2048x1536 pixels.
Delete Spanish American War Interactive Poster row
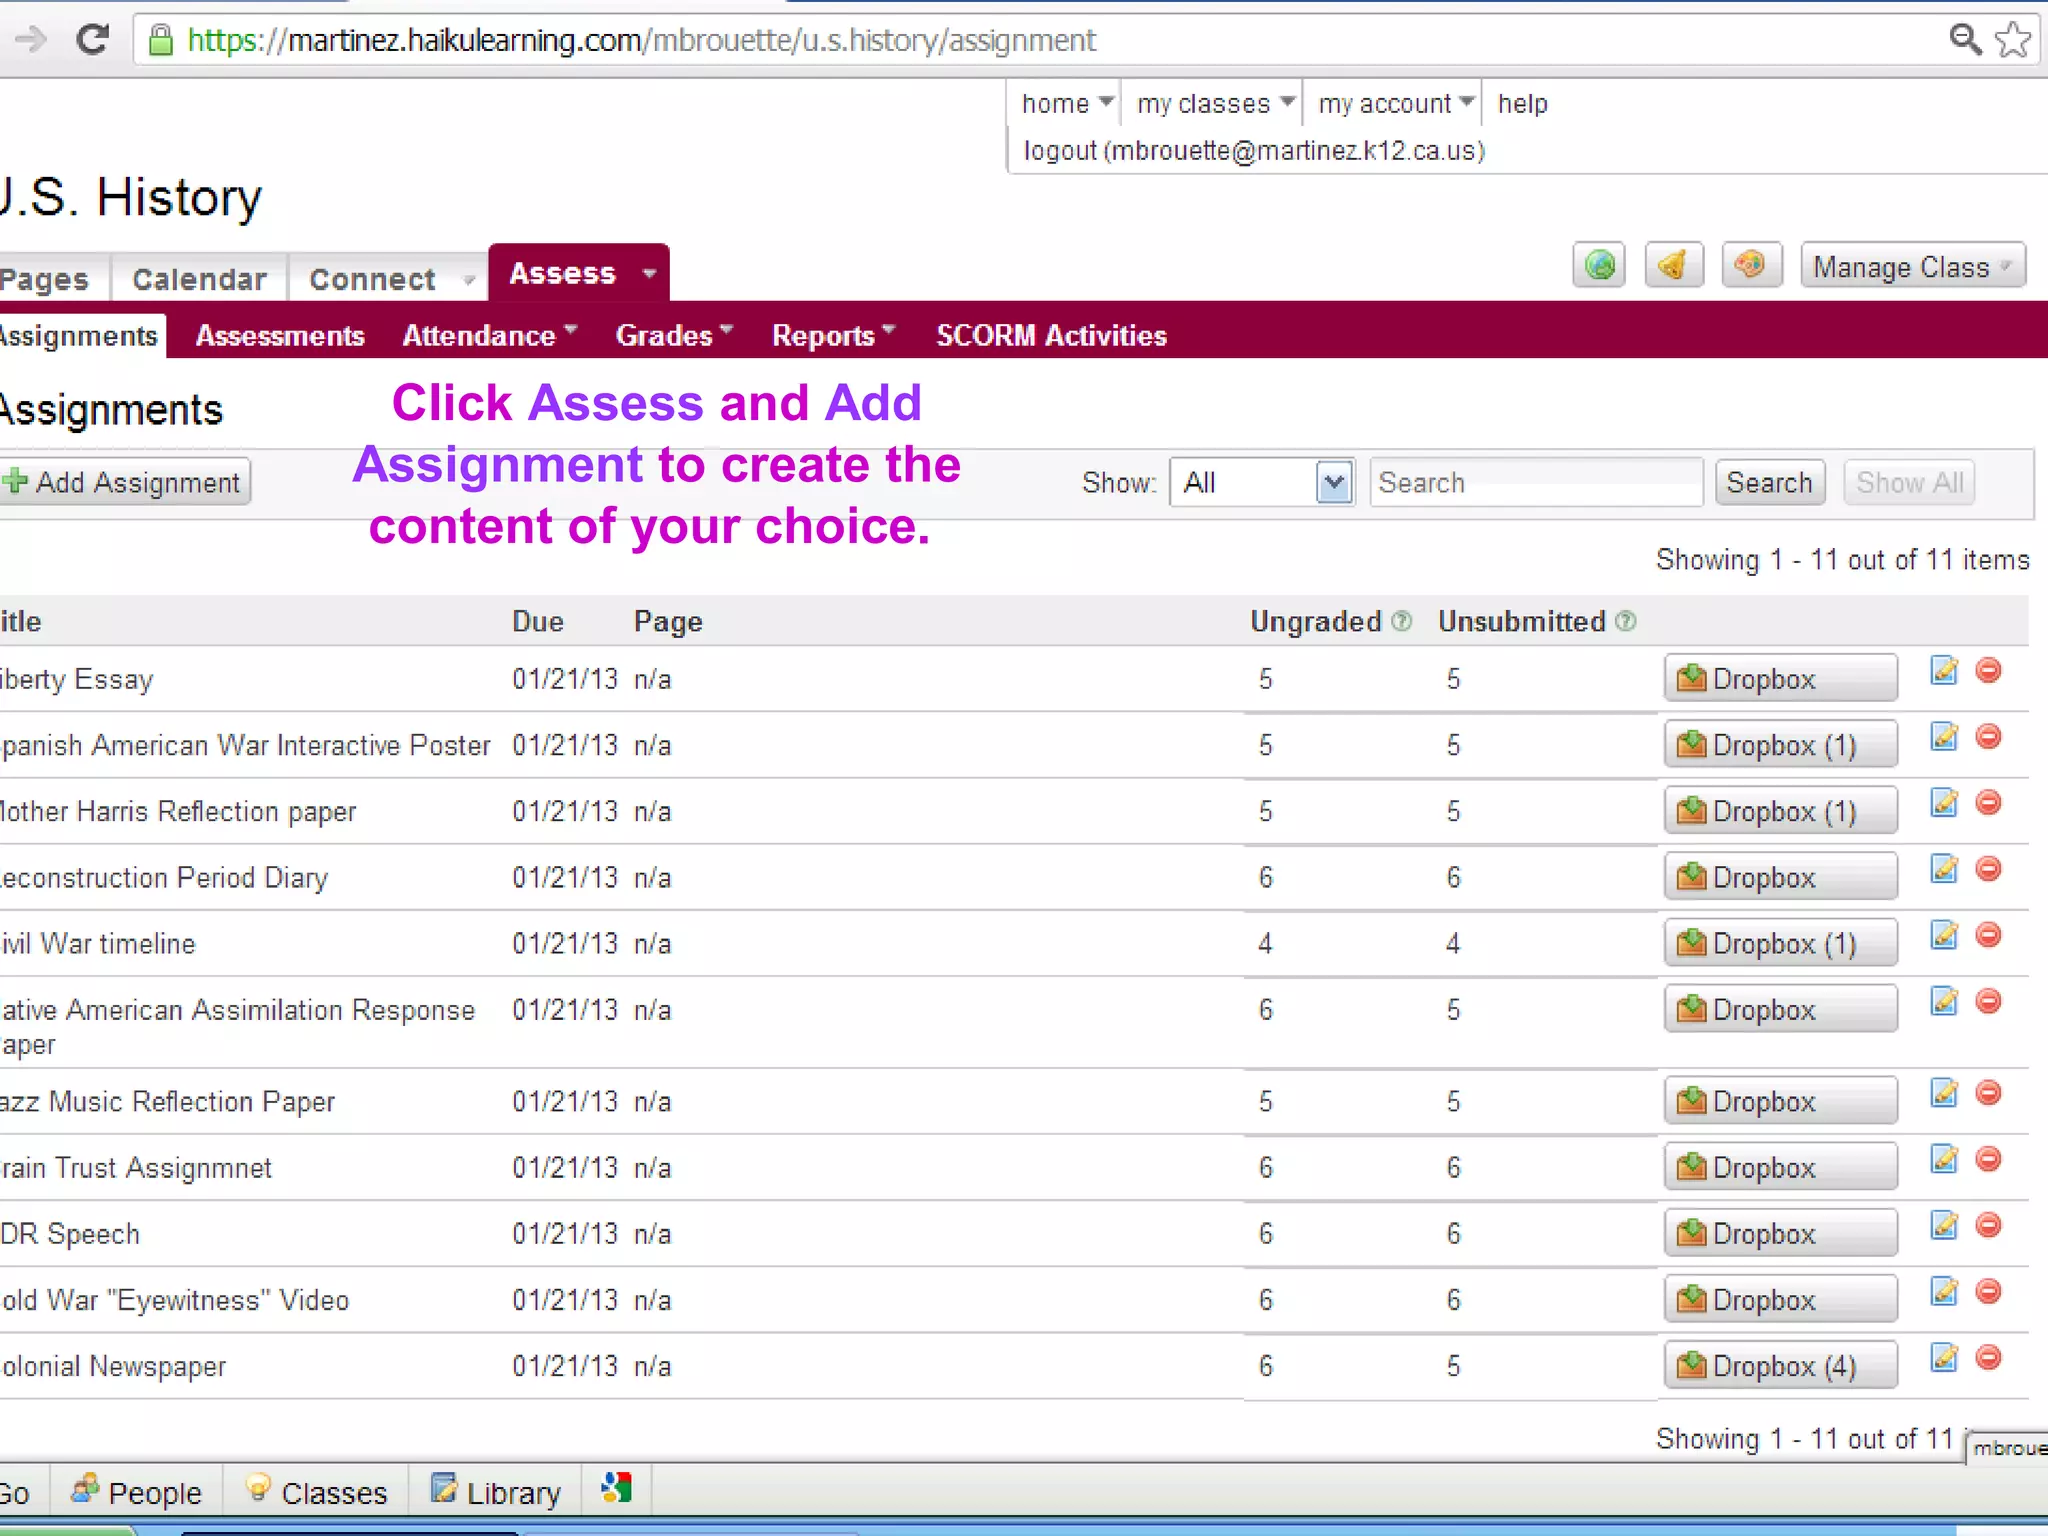pos(1989,737)
